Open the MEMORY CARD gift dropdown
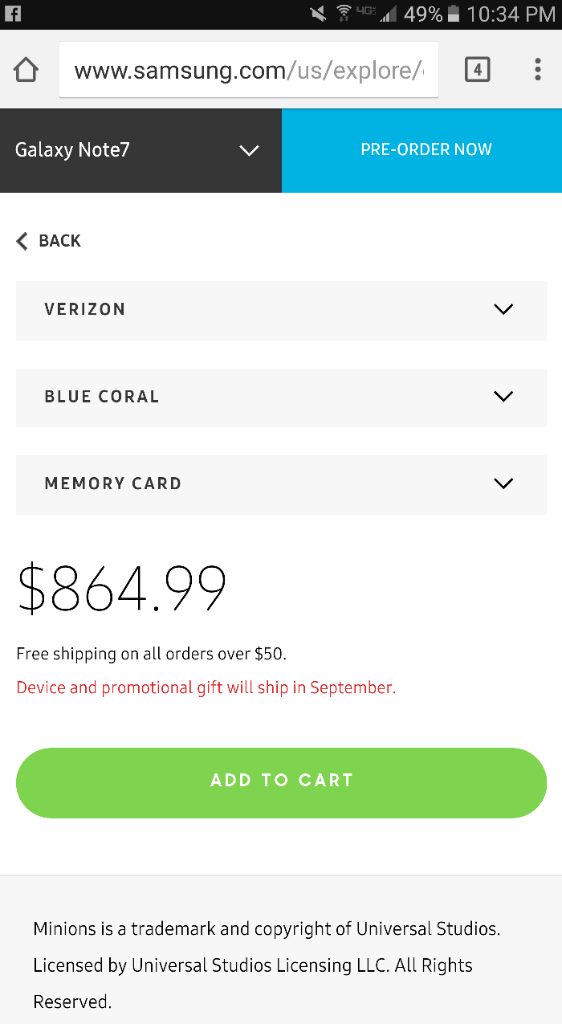This screenshot has width=562, height=1024. pos(281,485)
